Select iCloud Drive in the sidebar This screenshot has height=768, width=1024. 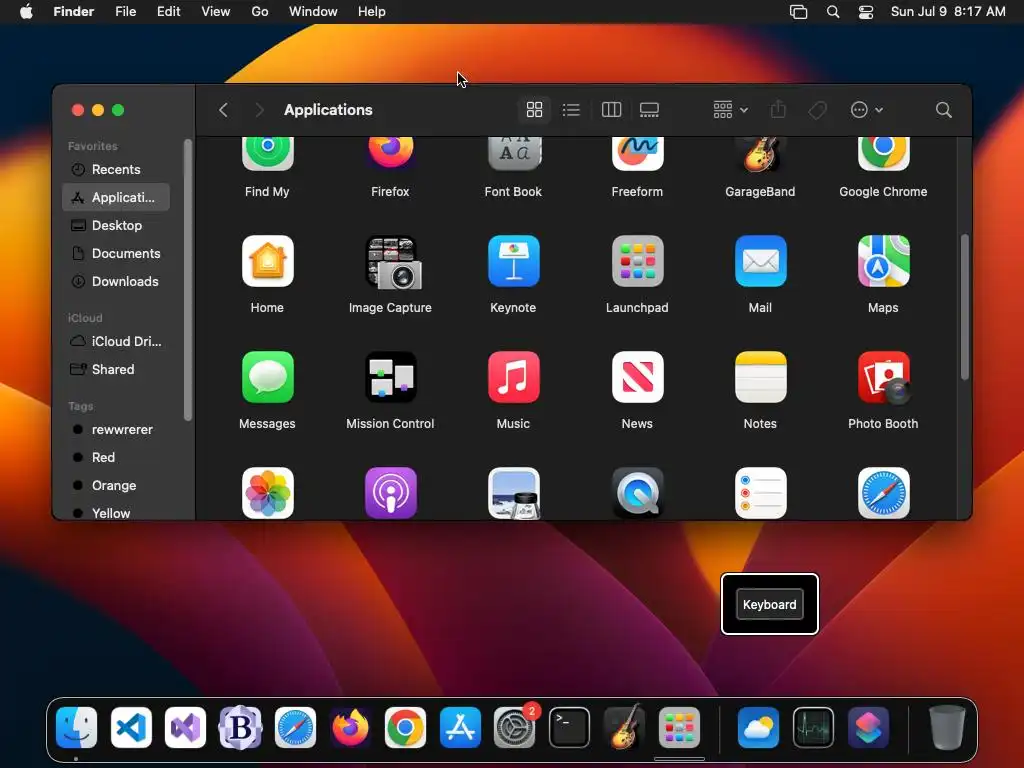pyautogui.click(x=116, y=342)
